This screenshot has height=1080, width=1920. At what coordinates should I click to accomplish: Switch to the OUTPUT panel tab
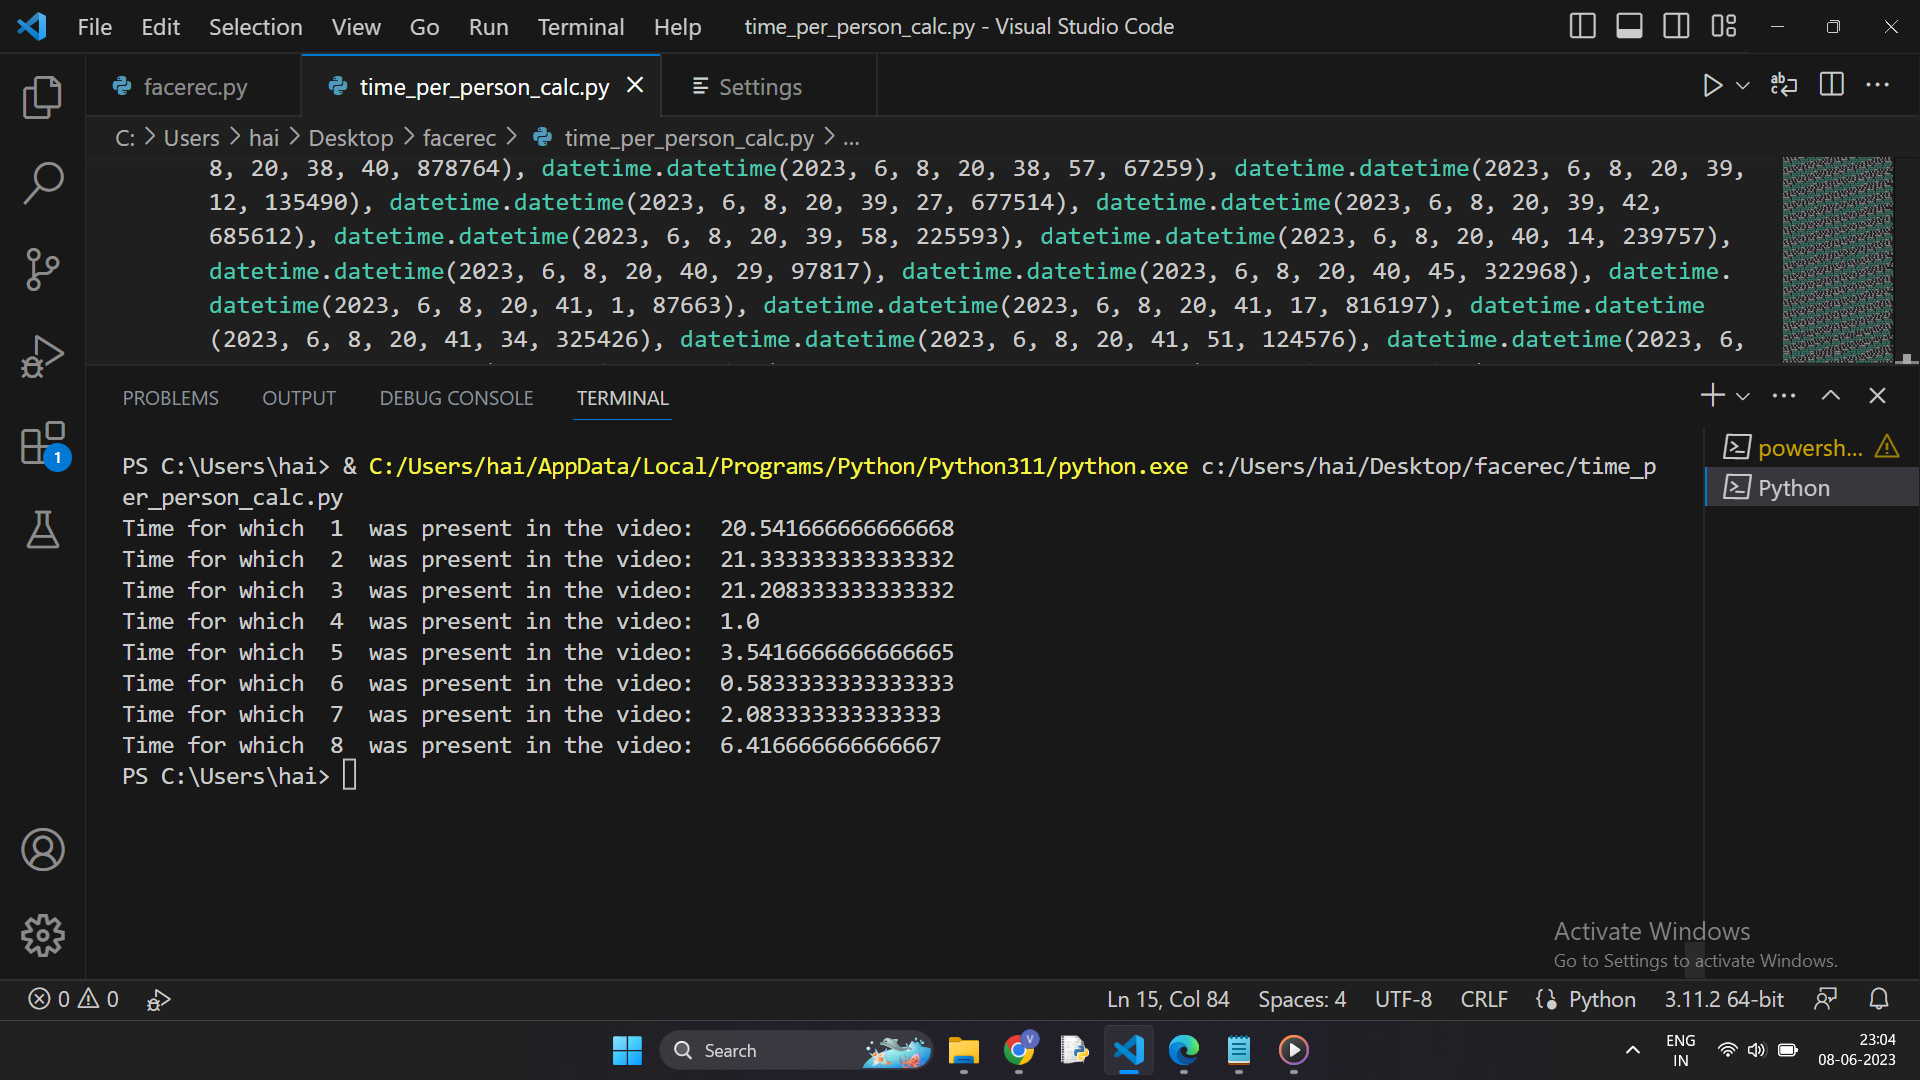coord(299,398)
